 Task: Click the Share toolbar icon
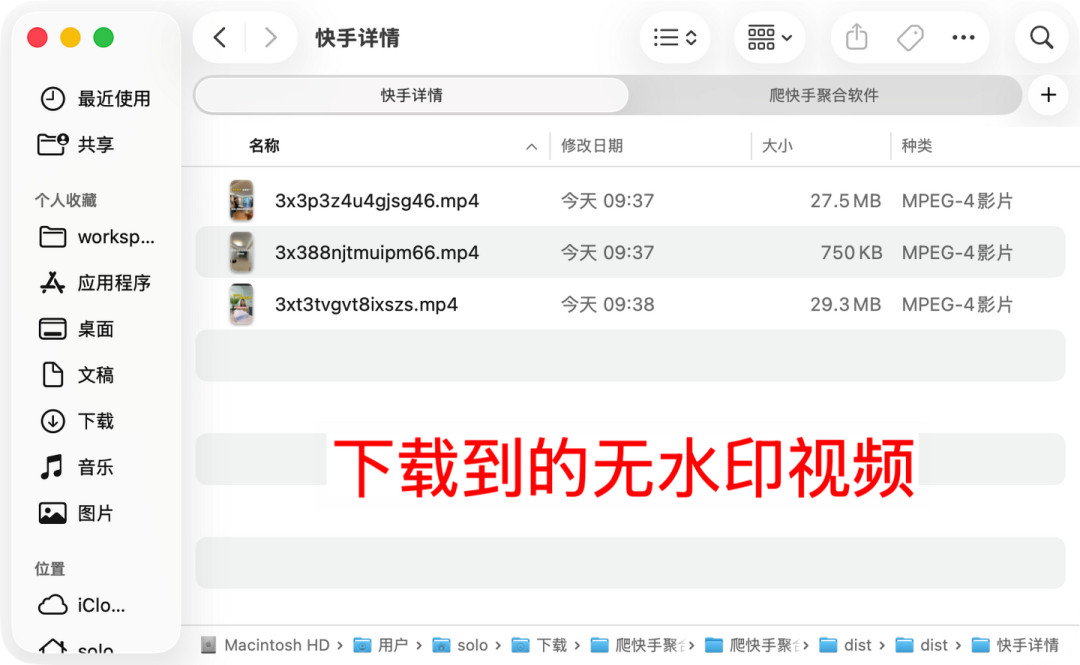tap(856, 37)
